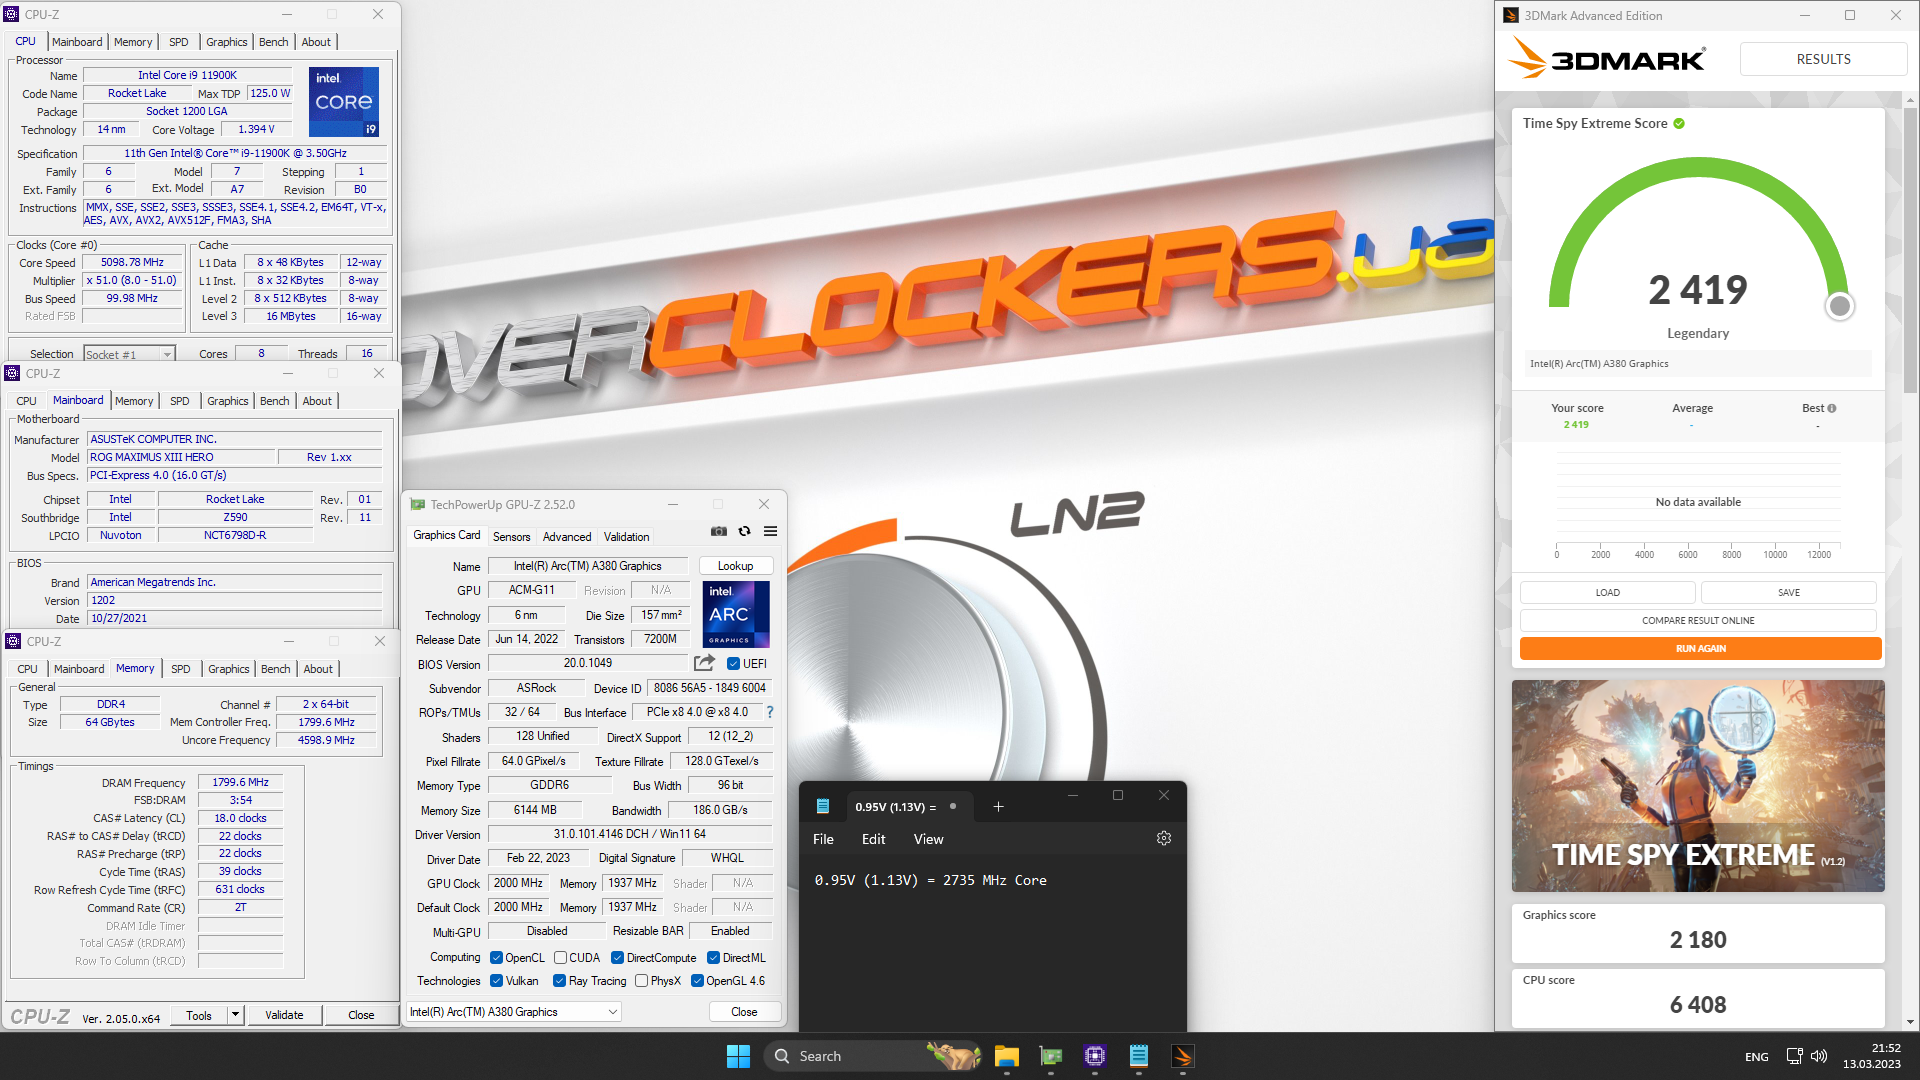Click the 3DMark vertical scrollbar
The width and height of the screenshot is (1920, 1080).
pyautogui.click(x=1910, y=250)
